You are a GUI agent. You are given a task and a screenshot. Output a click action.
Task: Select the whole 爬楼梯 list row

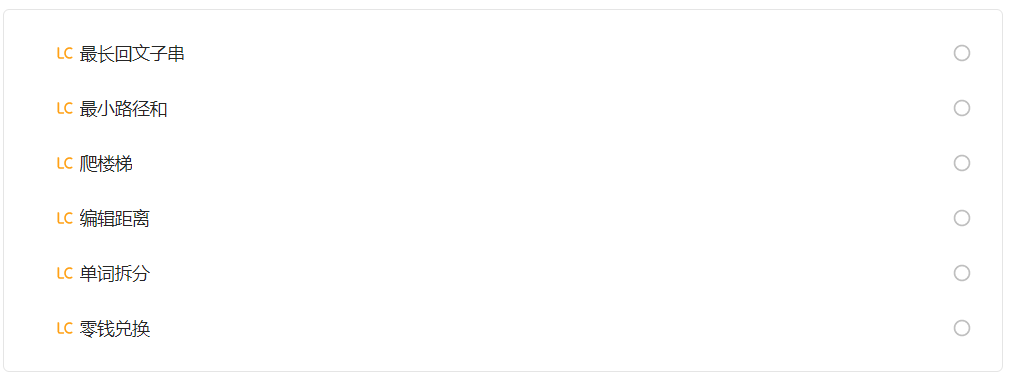point(503,164)
